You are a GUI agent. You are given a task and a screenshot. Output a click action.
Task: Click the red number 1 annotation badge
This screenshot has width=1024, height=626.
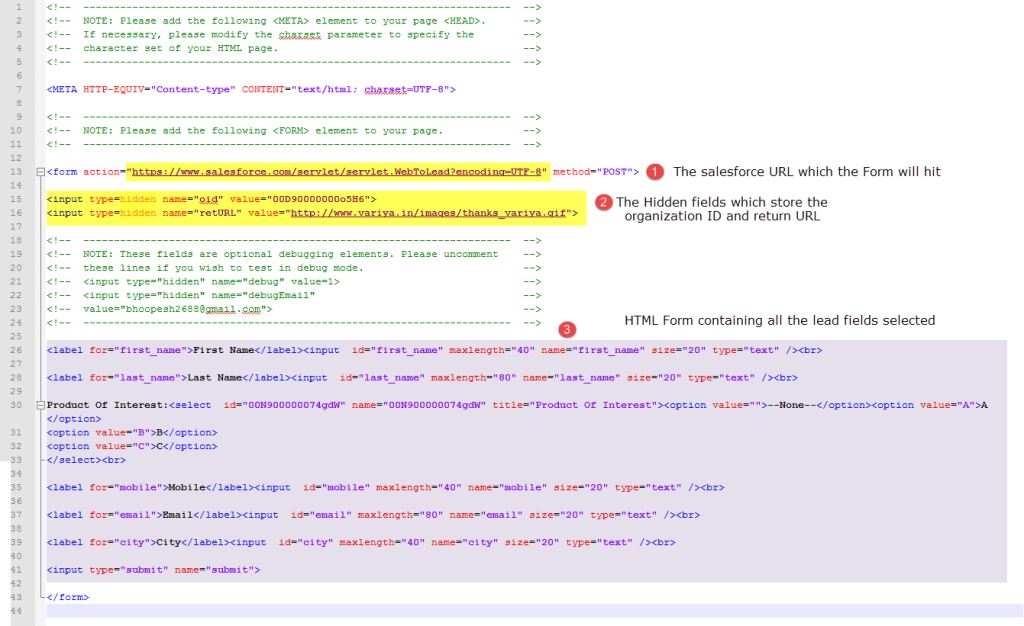tap(655, 172)
